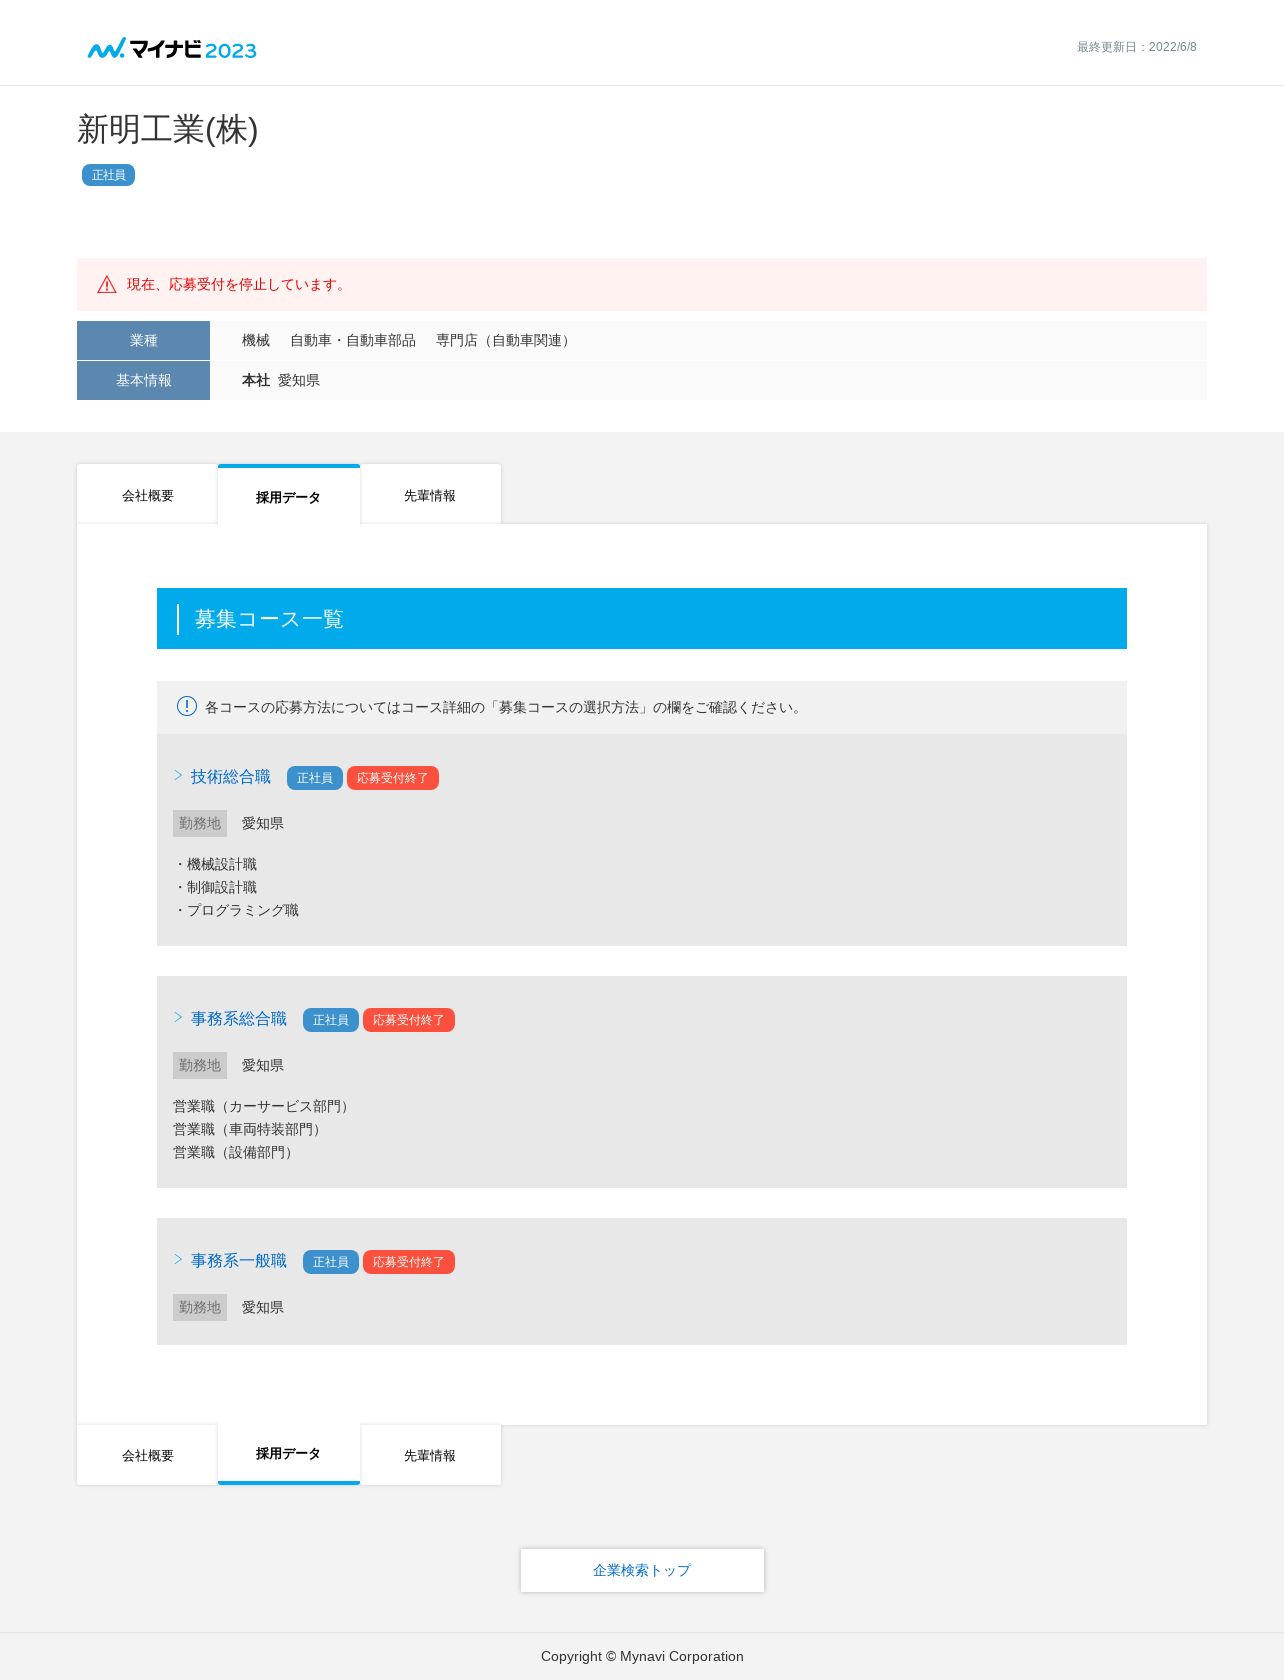Click 応募受付終了 badge for 事務系総合職
The width and height of the screenshot is (1284, 1680).
pos(409,1020)
